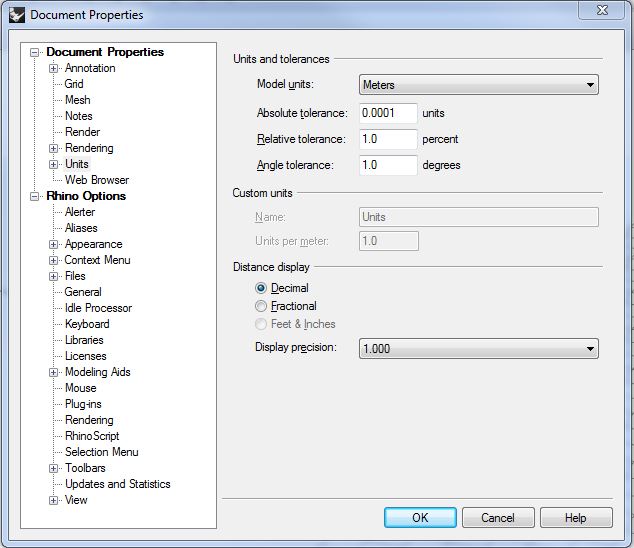Expand the Toolbars tree node
Image resolution: width=634 pixels, height=548 pixels.
(53, 468)
